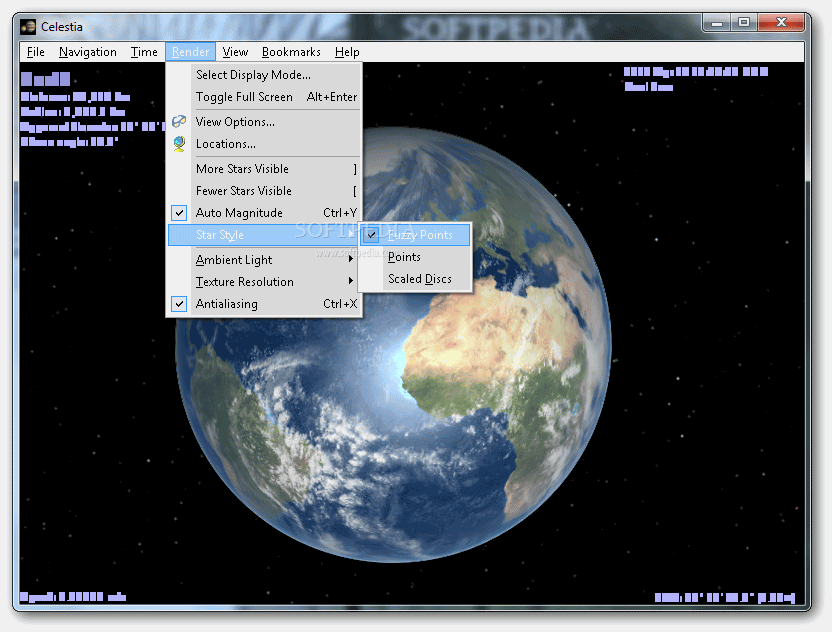This screenshot has width=832, height=632.
Task: Minimize the Celestia window
Action: tap(717, 22)
